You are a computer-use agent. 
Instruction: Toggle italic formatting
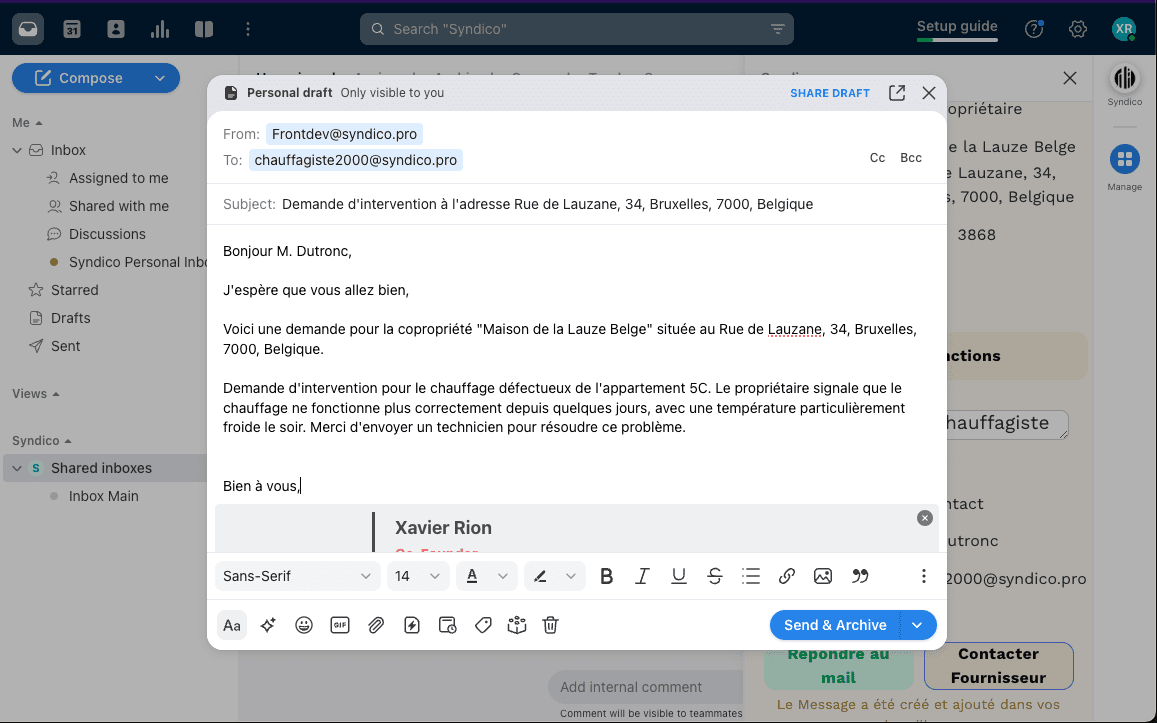click(x=642, y=576)
